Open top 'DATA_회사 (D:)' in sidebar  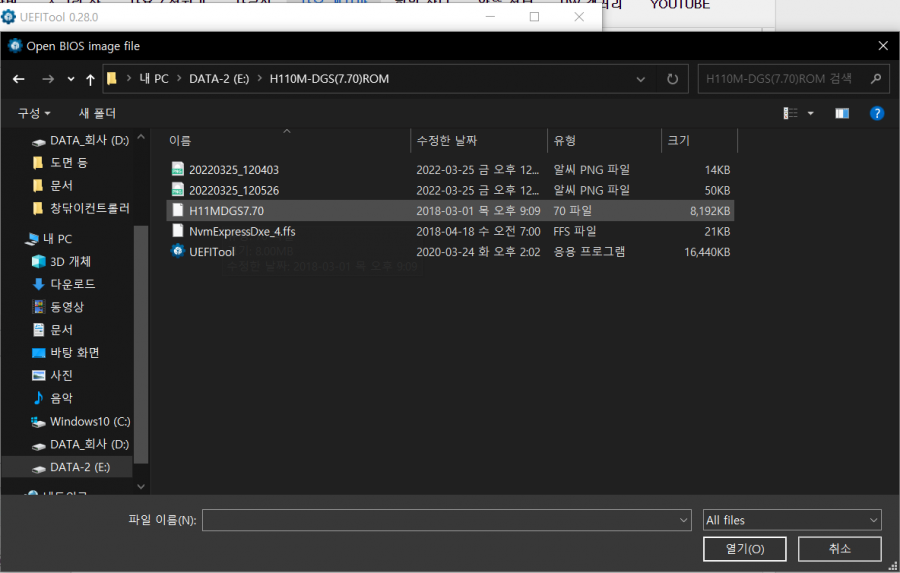[89, 141]
